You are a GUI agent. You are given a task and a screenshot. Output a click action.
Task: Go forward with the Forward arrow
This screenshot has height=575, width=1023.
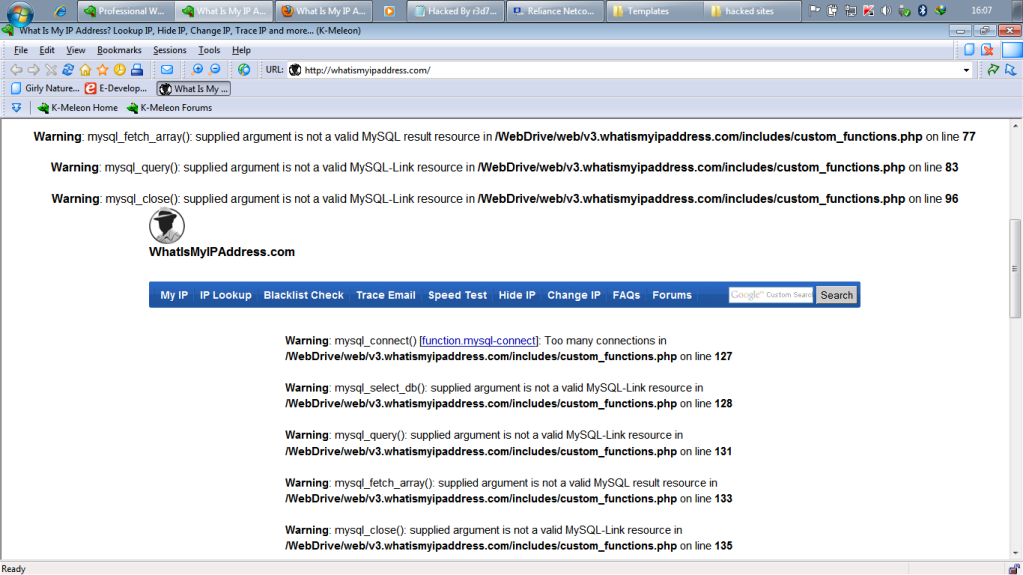(33, 70)
